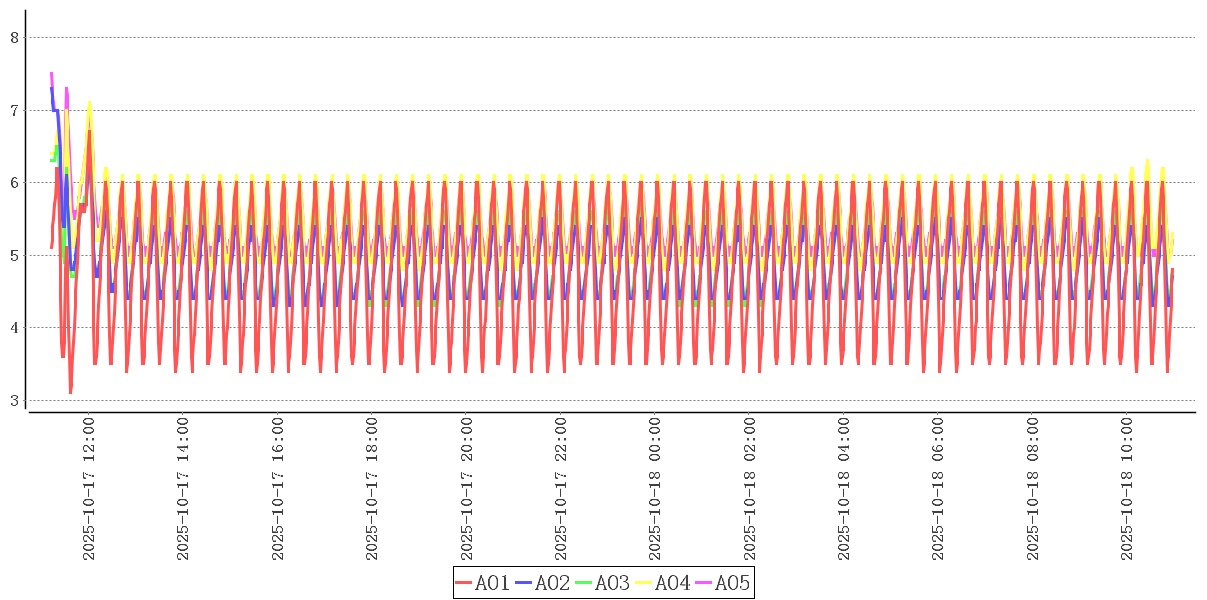Toggle the A03 legend text label
The width and height of the screenshot is (1207, 600).
pyautogui.click(x=612, y=583)
